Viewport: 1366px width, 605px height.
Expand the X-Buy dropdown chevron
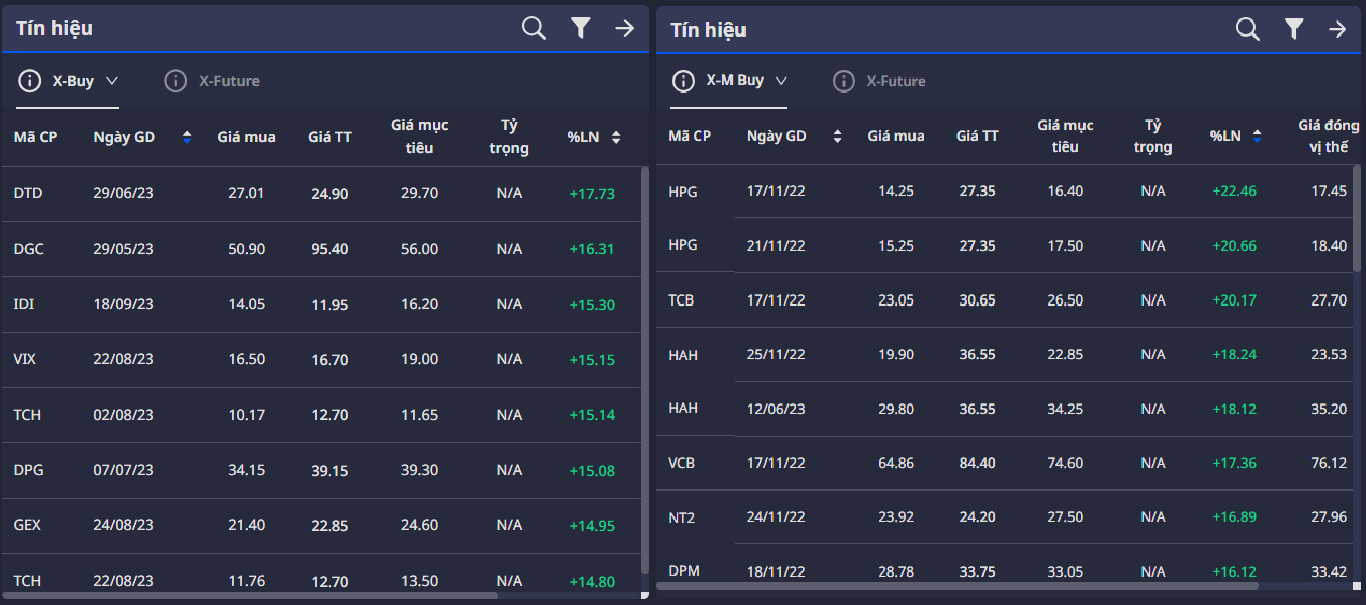pos(112,81)
